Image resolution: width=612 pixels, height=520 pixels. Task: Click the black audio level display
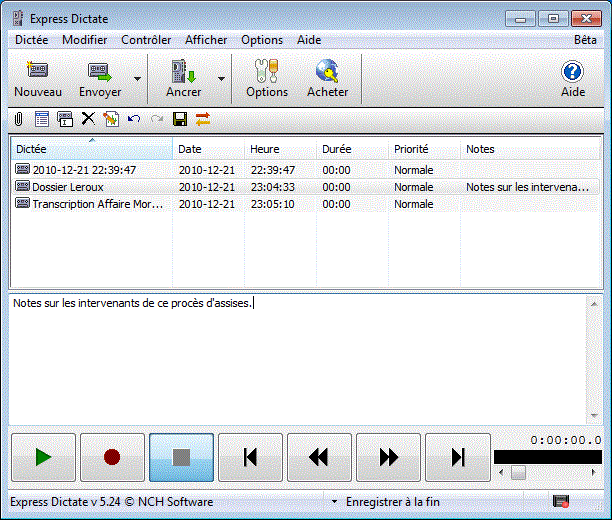pos(548,457)
